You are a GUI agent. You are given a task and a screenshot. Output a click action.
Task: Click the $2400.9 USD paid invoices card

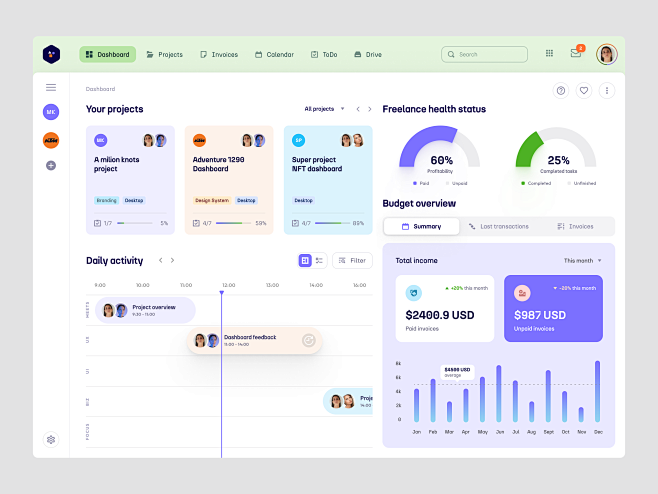click(x=445, y=308)
